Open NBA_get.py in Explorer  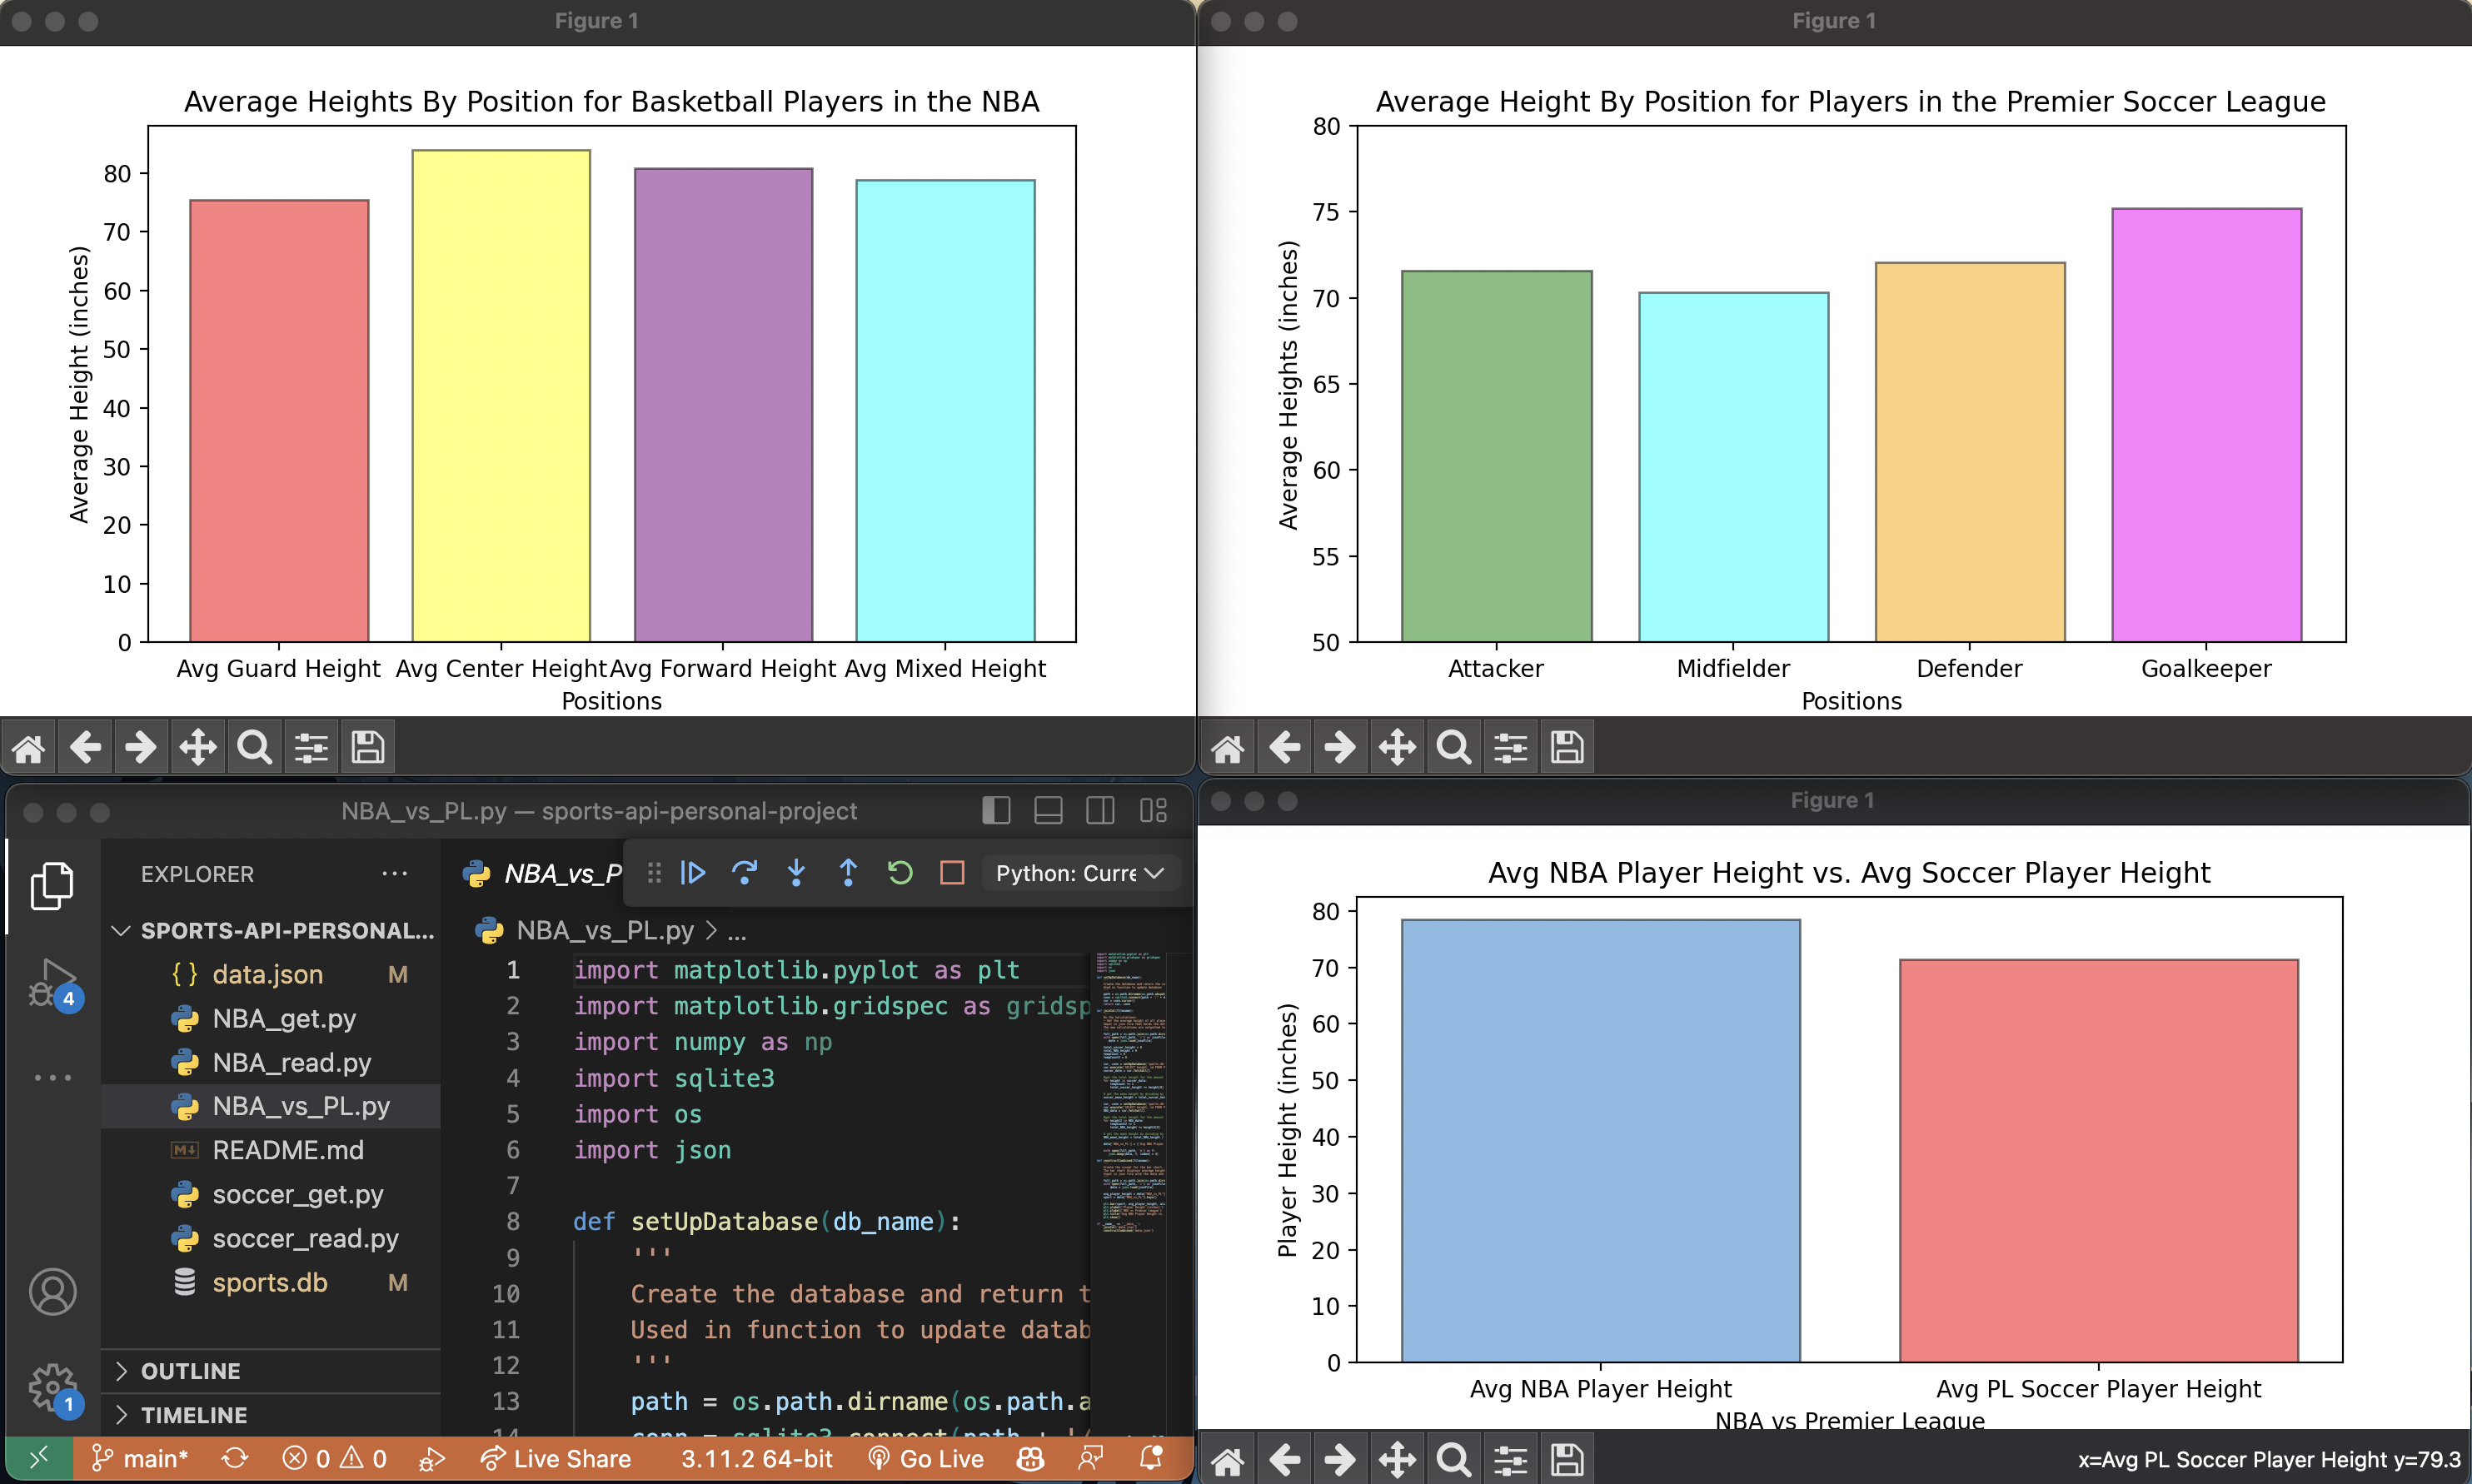(271, 1018)
